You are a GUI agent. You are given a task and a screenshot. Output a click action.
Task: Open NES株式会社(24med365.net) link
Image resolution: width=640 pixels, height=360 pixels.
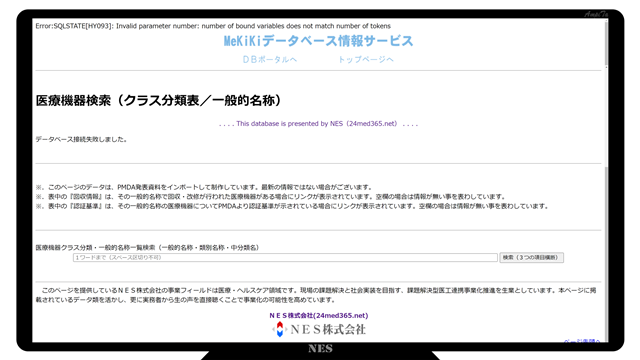319,316
